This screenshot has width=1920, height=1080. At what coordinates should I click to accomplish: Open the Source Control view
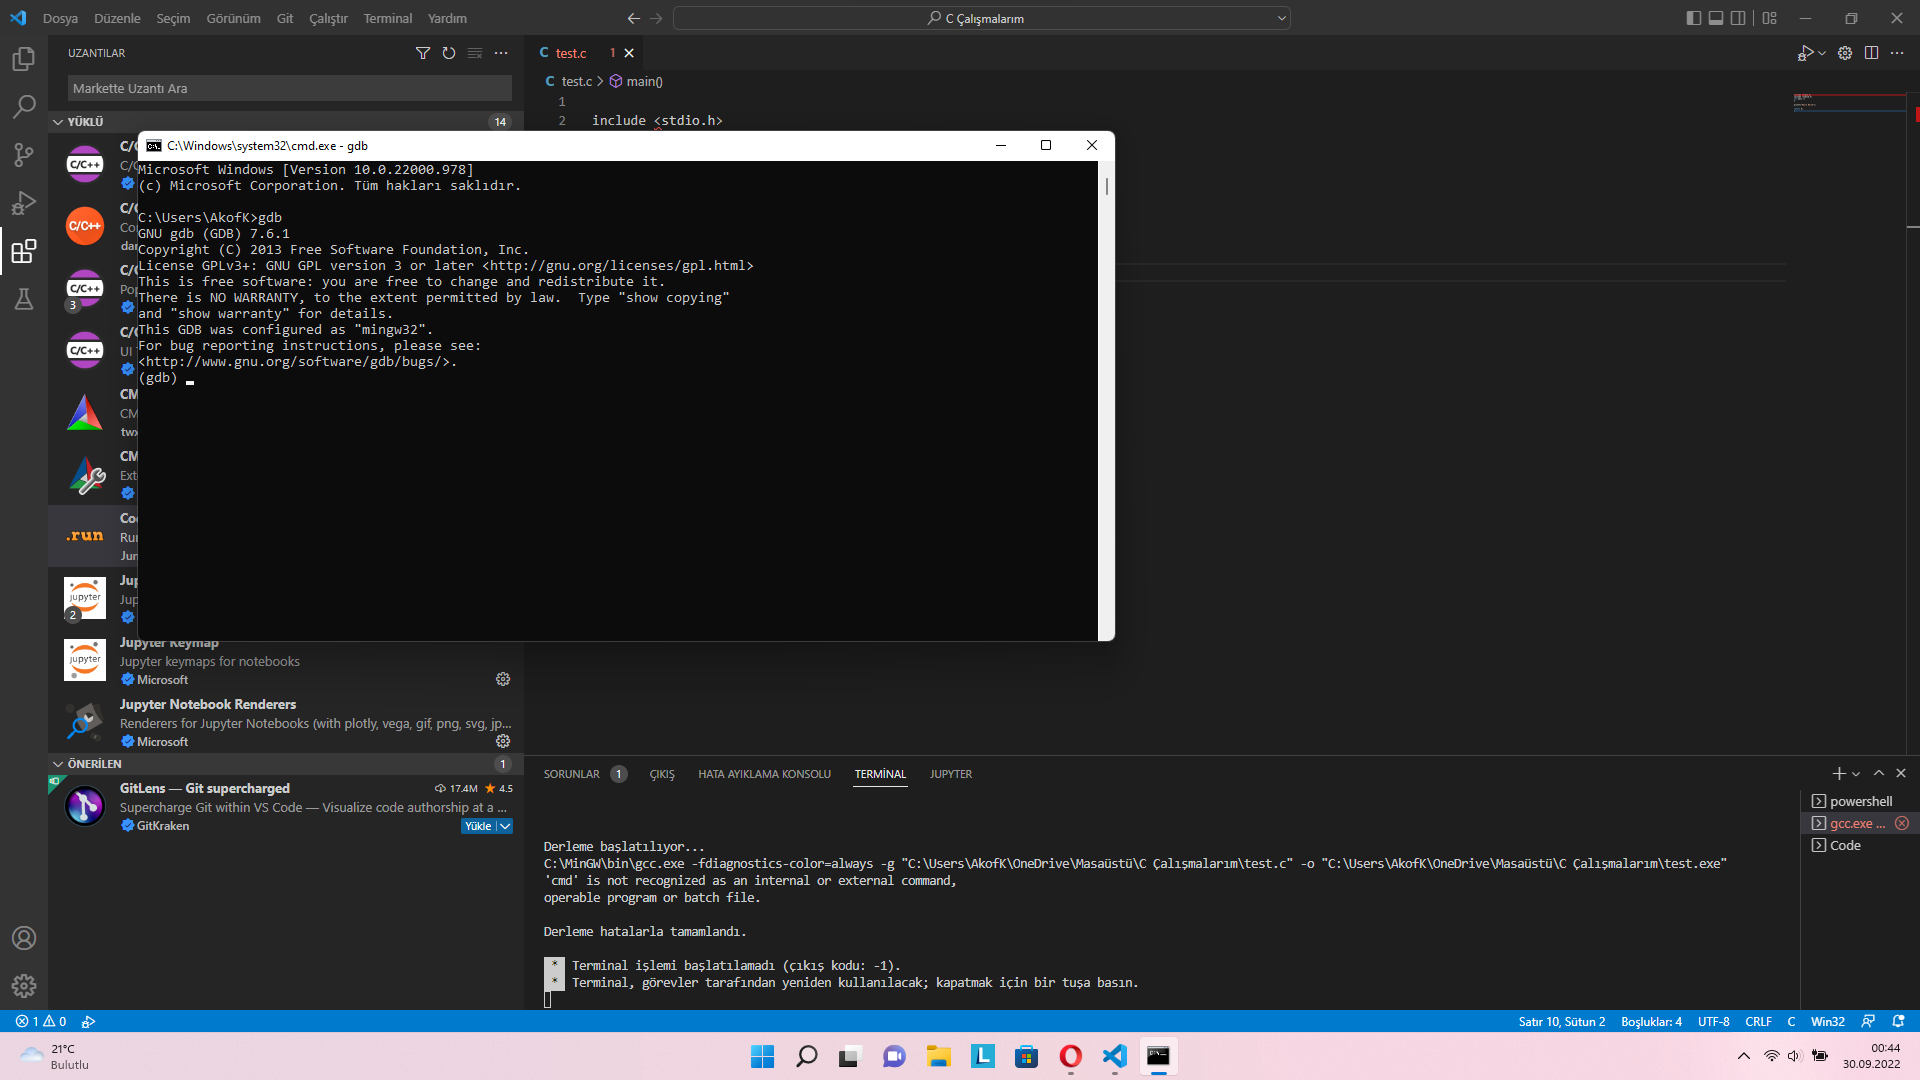click(x=24, y=155)
